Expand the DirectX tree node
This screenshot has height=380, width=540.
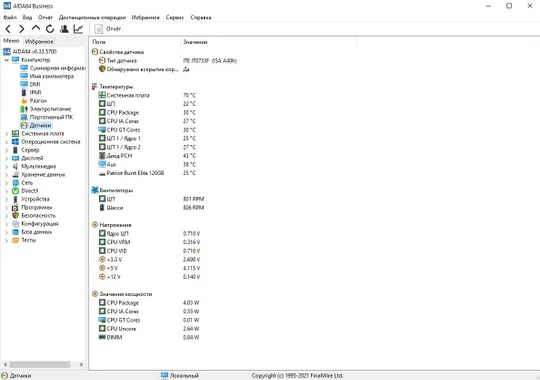(7, 191)
